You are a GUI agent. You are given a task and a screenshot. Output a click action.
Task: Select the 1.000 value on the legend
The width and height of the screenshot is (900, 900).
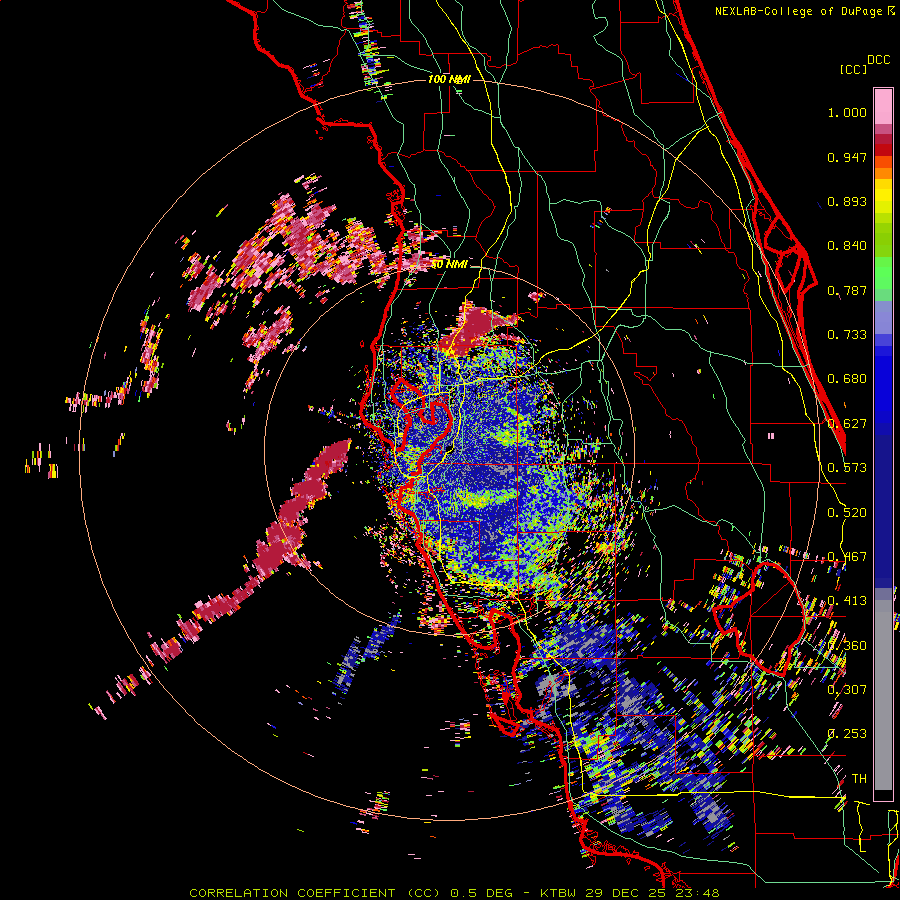pyautogui.click(x=847, y=112)
